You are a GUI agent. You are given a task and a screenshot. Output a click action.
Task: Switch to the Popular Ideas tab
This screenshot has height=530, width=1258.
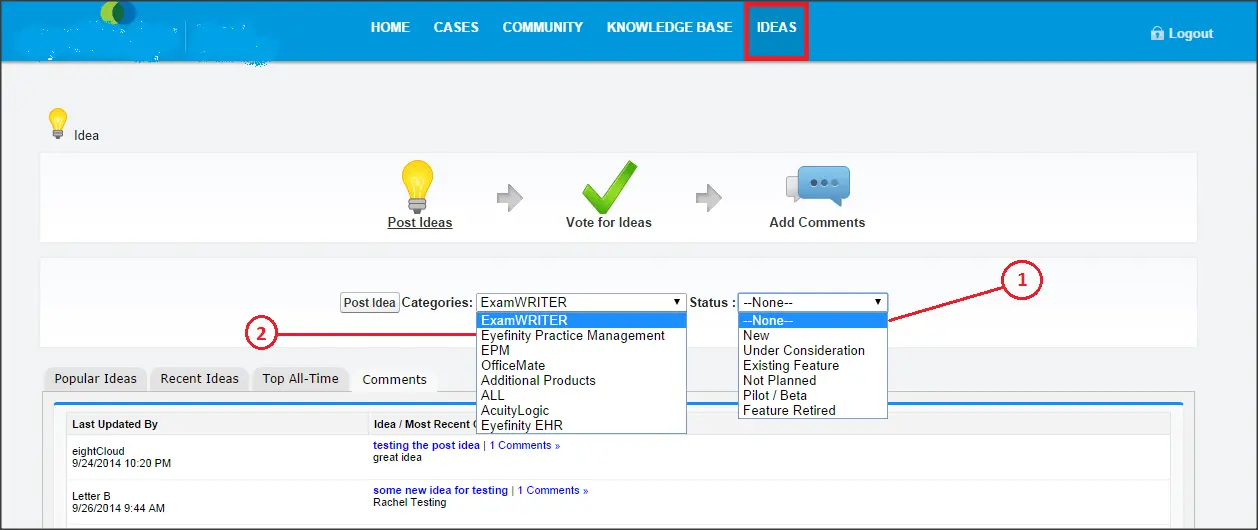[x=96, y=379]
